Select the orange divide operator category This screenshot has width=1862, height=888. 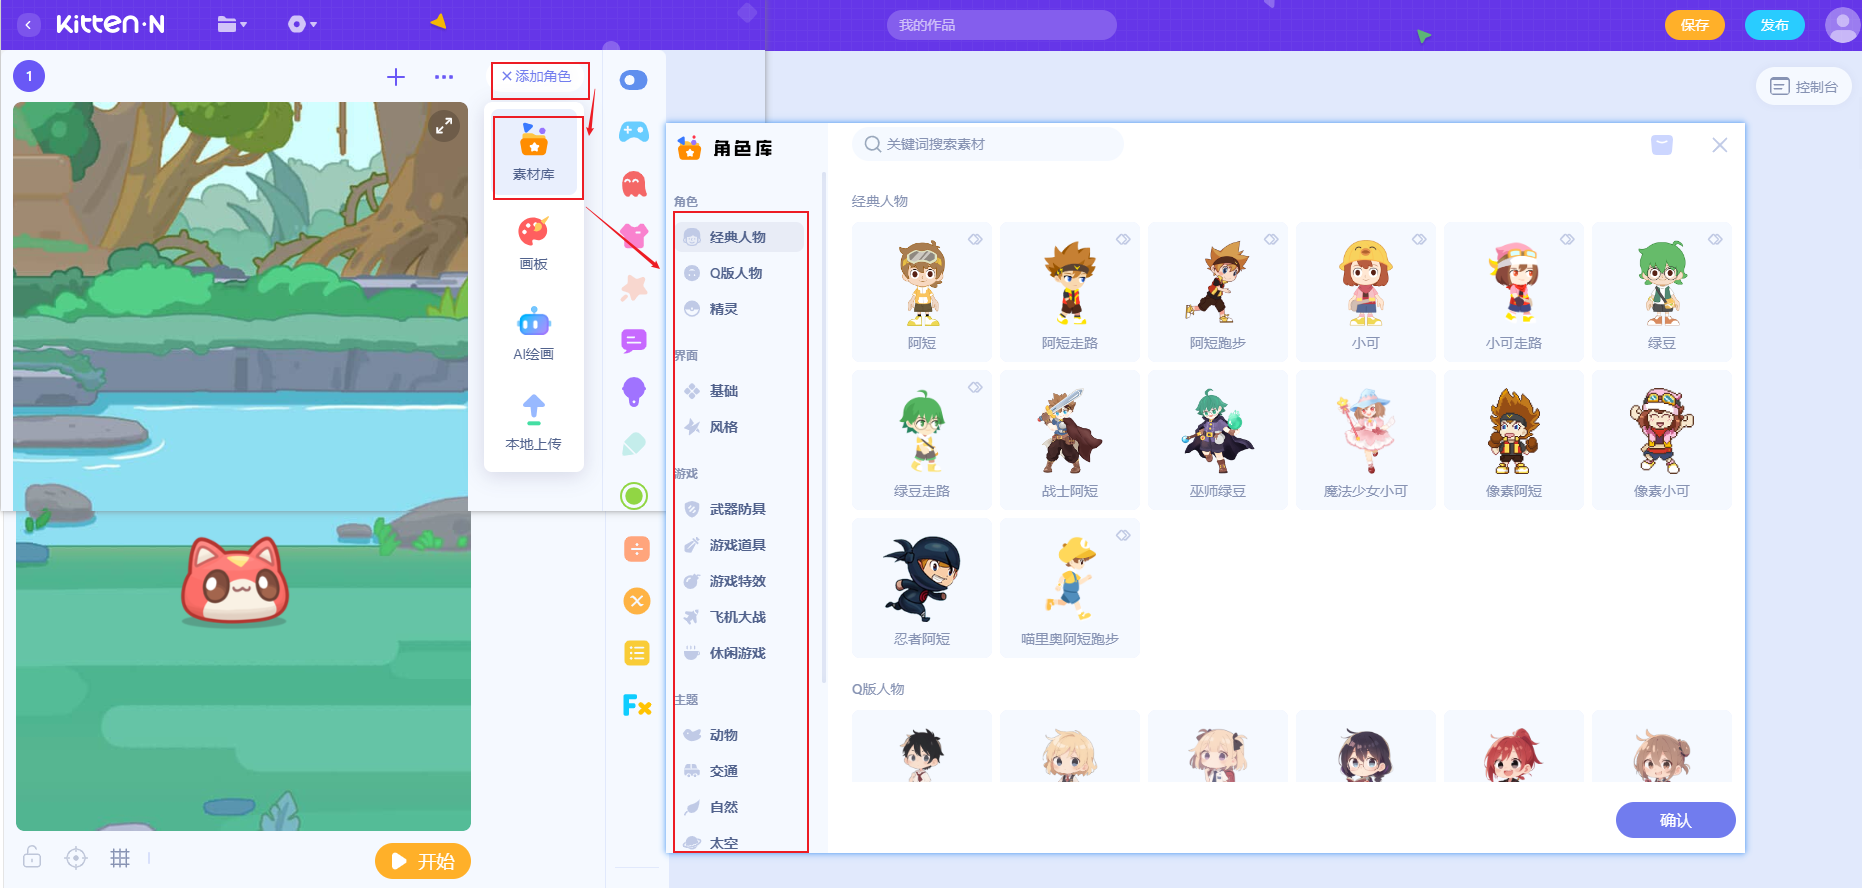637,549
